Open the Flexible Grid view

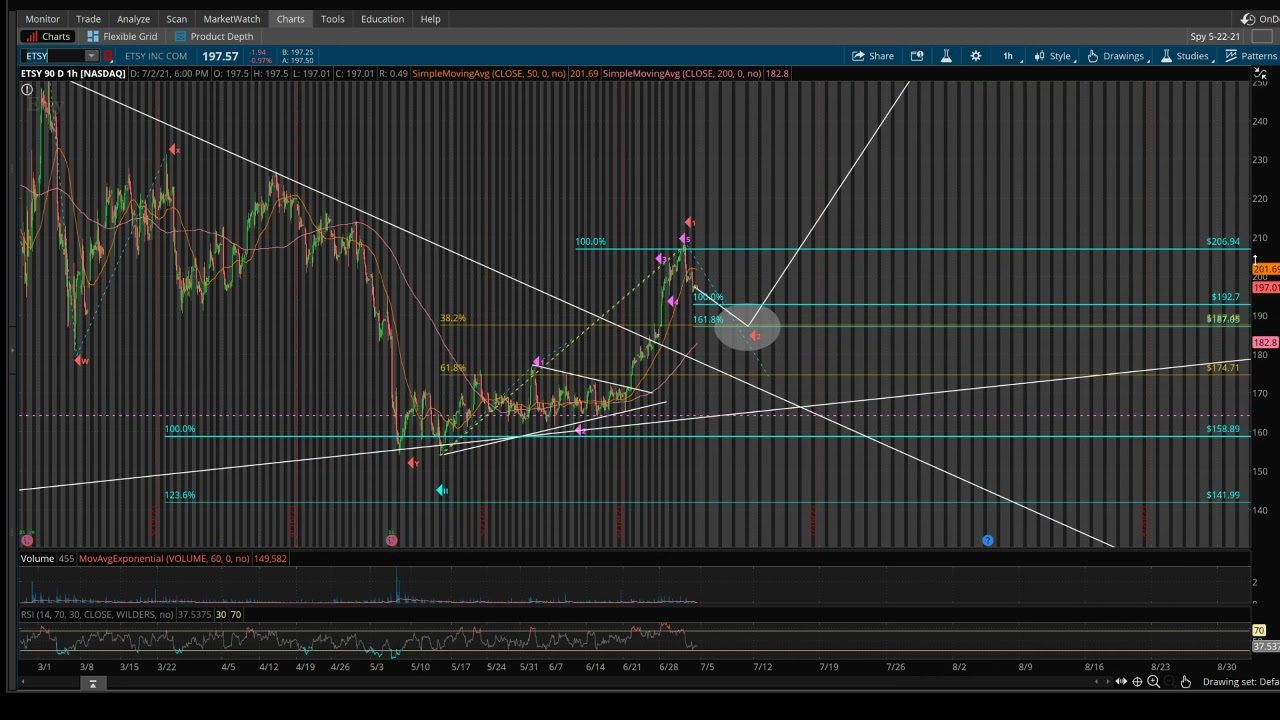[122, 37]
